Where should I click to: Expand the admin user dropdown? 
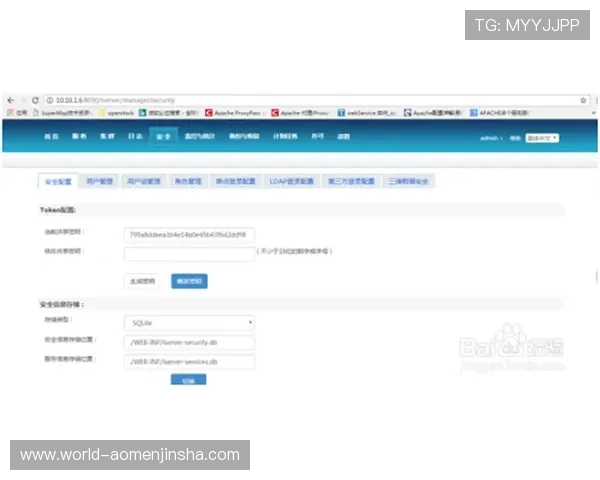click(494, 137)
